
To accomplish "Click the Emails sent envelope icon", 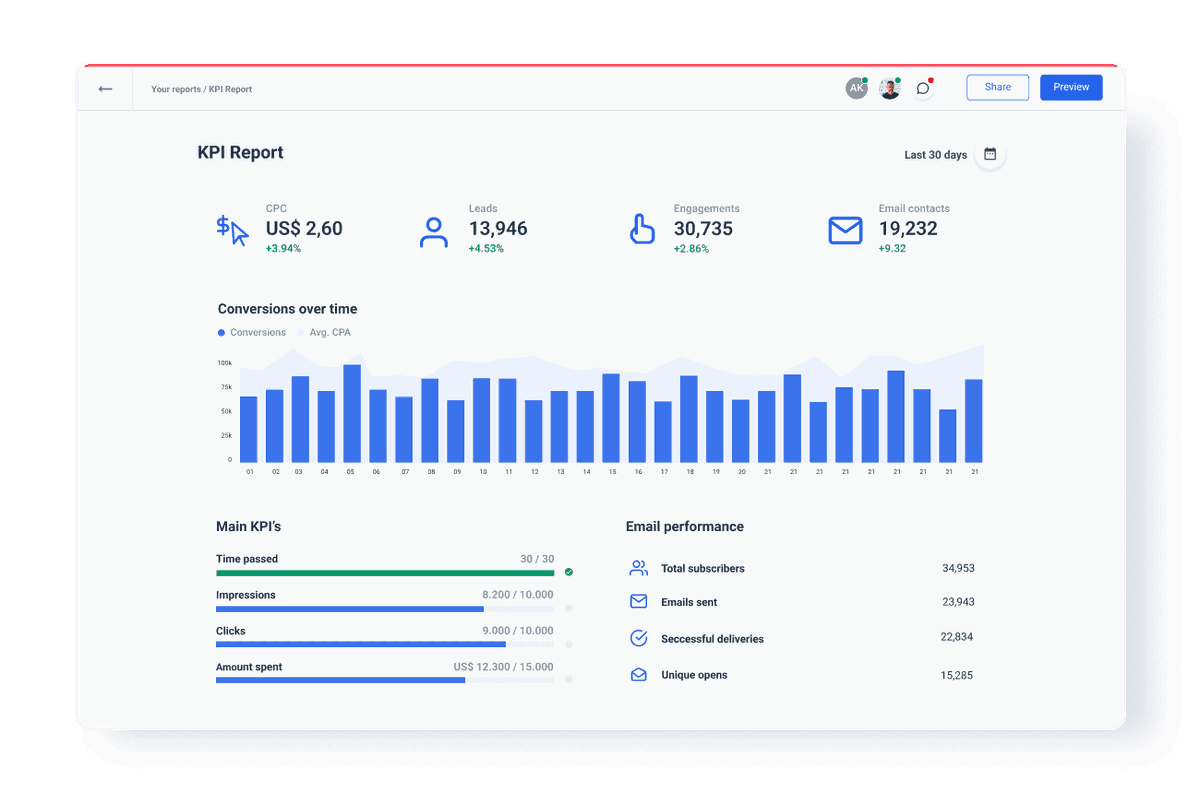I will pos(639,601).
